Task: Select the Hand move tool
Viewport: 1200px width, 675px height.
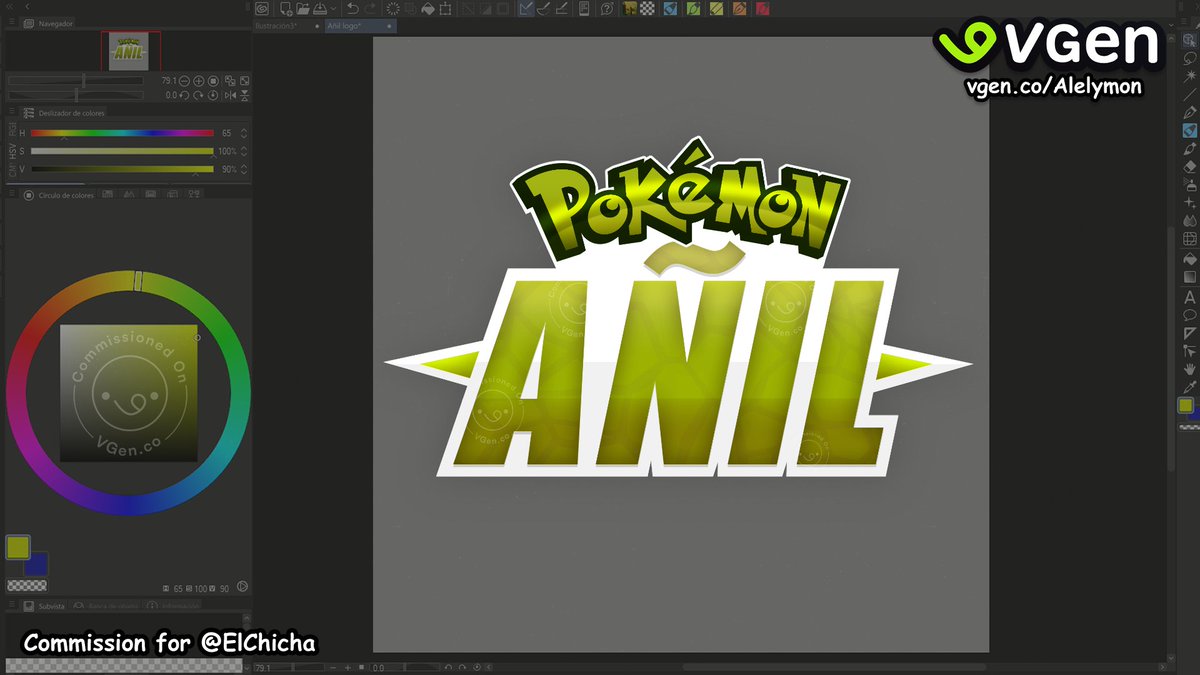Action: pyautogui.click(x=1190, y=369)
